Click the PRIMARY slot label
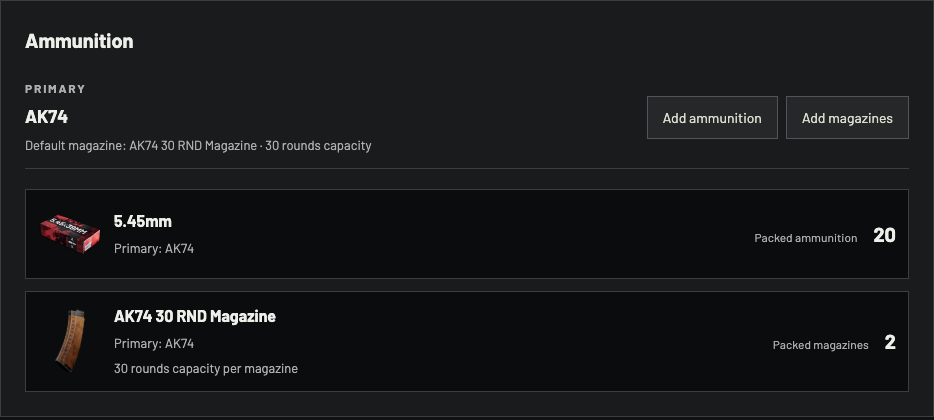The image size is (934, 420). pyautogui.click(x=55, y=89)
